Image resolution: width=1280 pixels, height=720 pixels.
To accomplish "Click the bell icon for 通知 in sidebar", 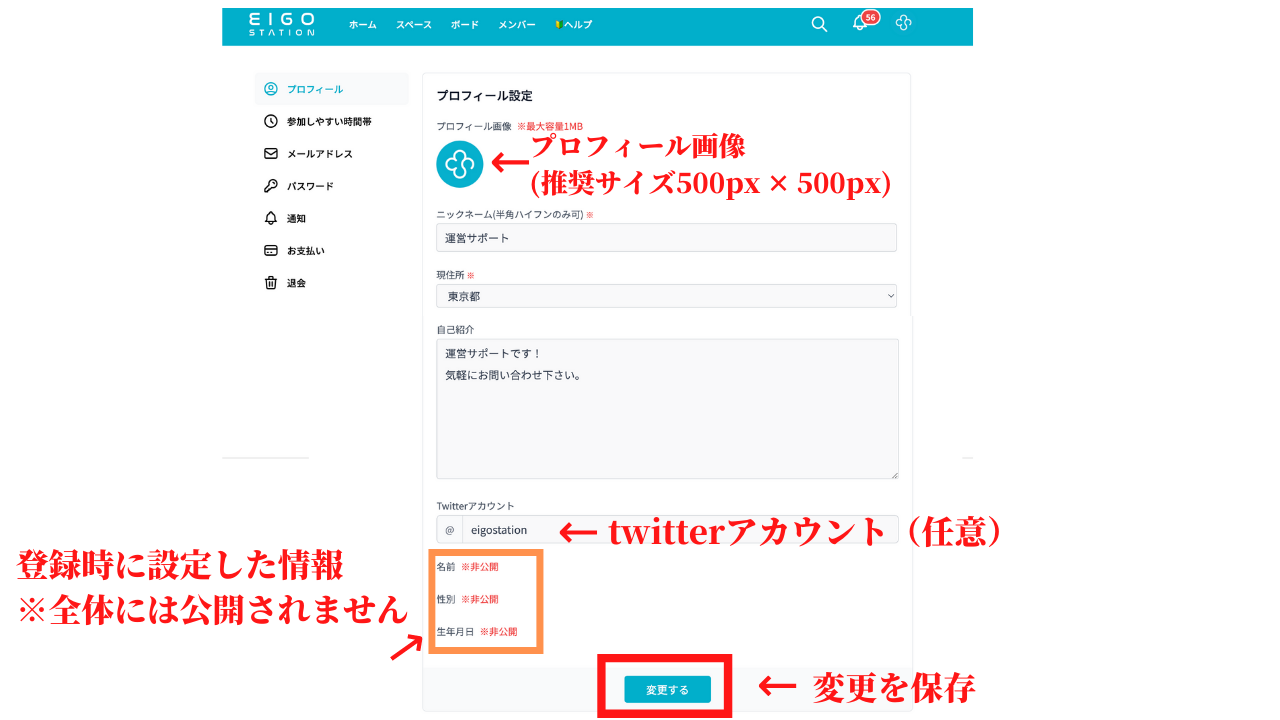I will coord(271,218).
